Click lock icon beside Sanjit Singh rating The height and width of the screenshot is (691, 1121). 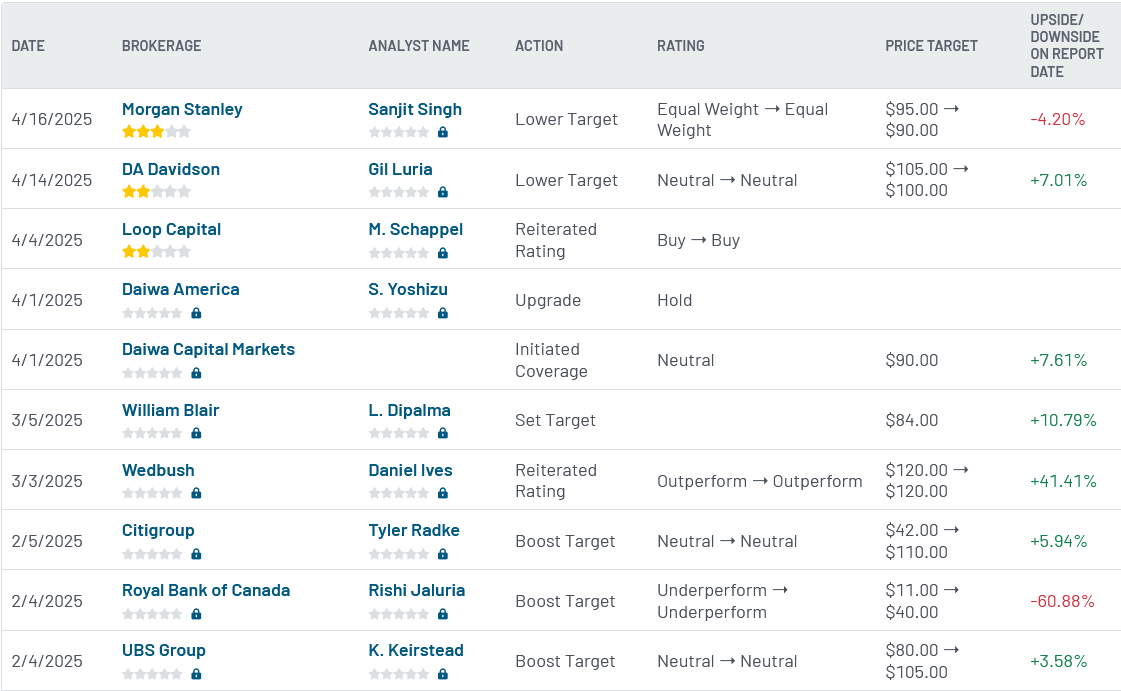click(x=443, y=131)
